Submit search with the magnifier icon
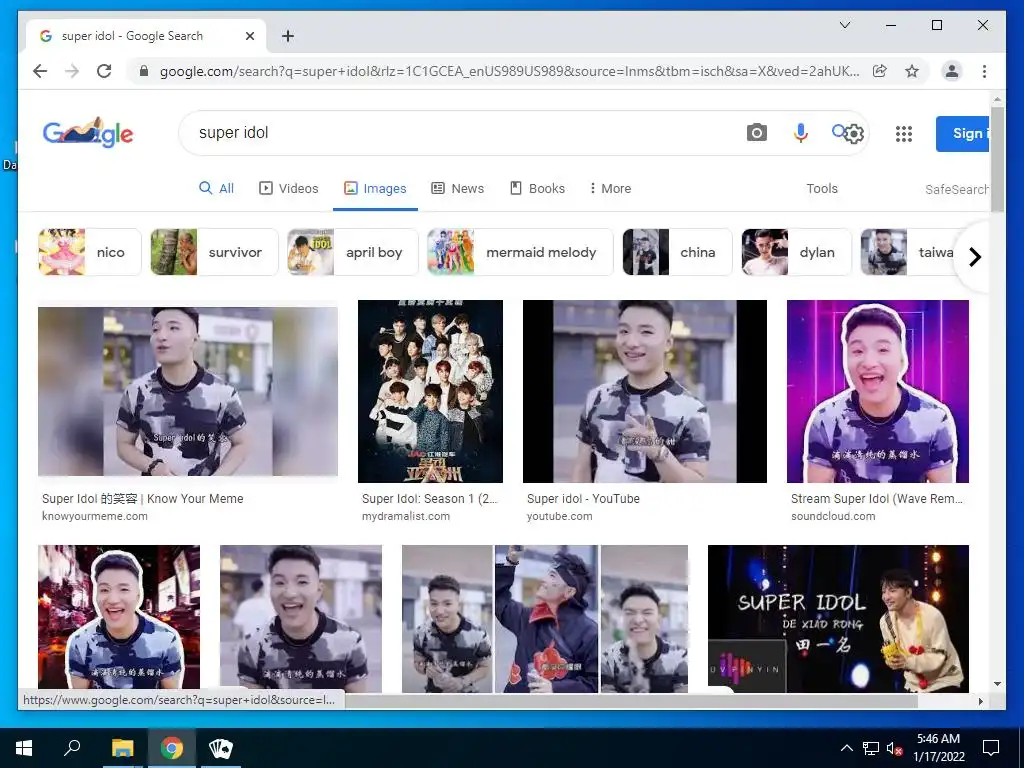The height and width of the screenshot is (768, 1024). [x=838, y=131]
